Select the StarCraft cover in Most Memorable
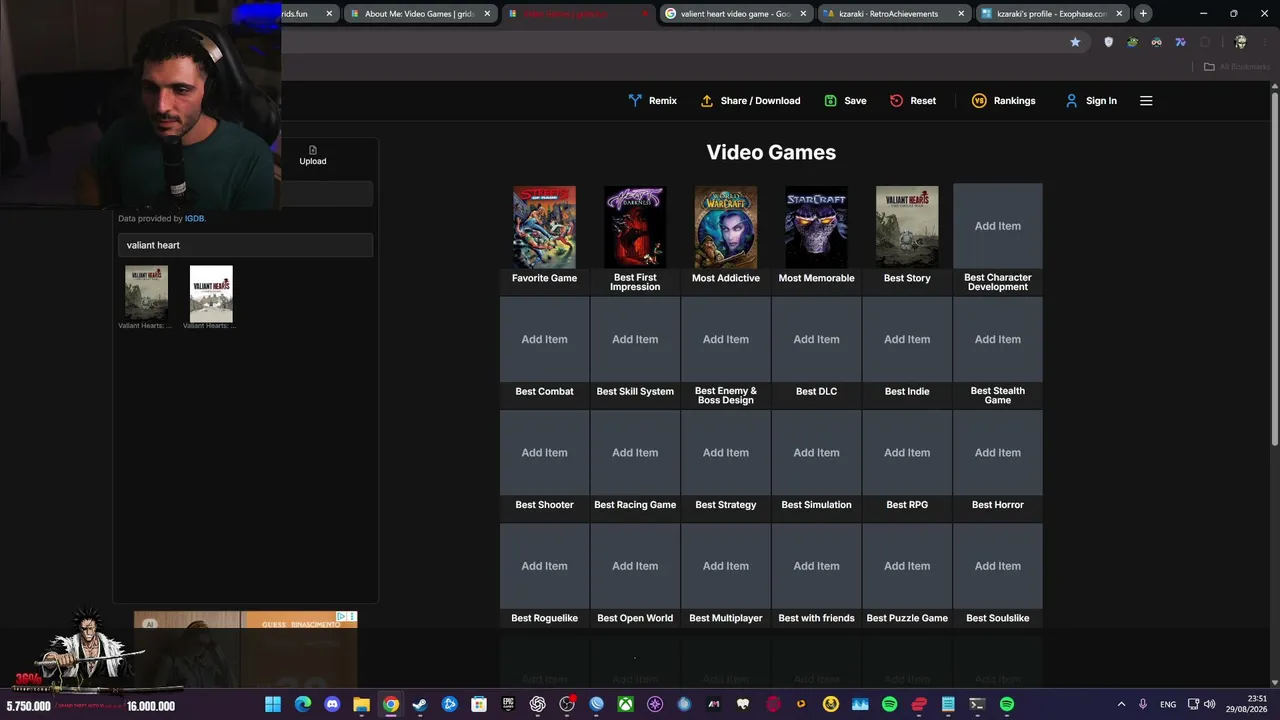 pyautogui.click(x=816, y=227)
